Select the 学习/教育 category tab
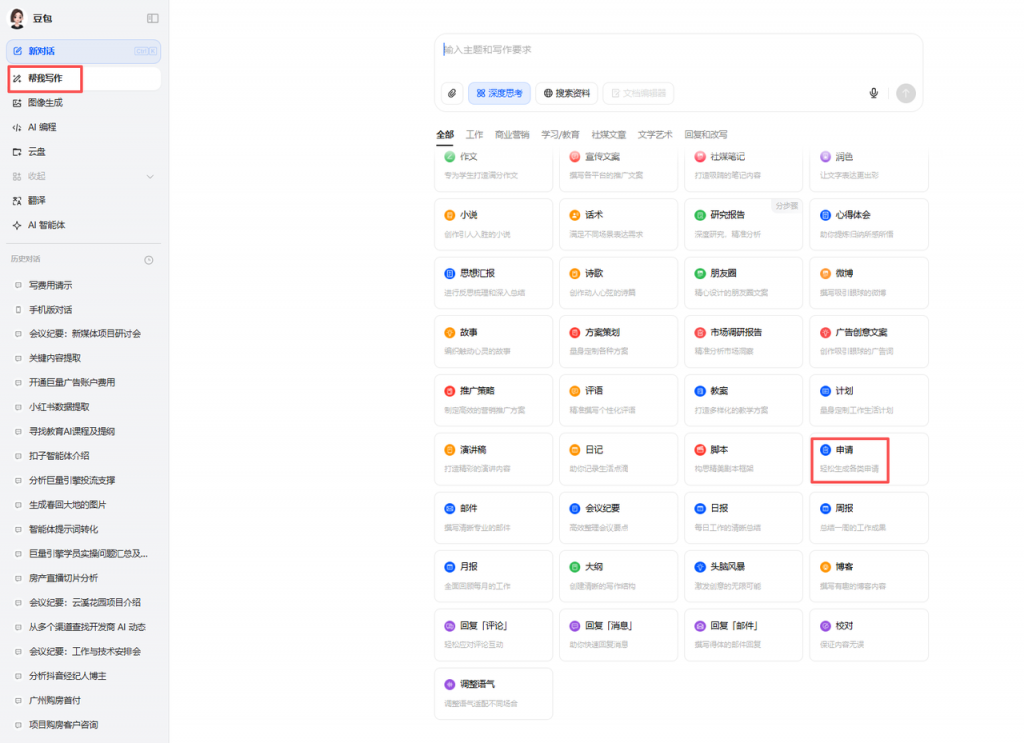The image size is (1024, 743). [x=560, y=134]
